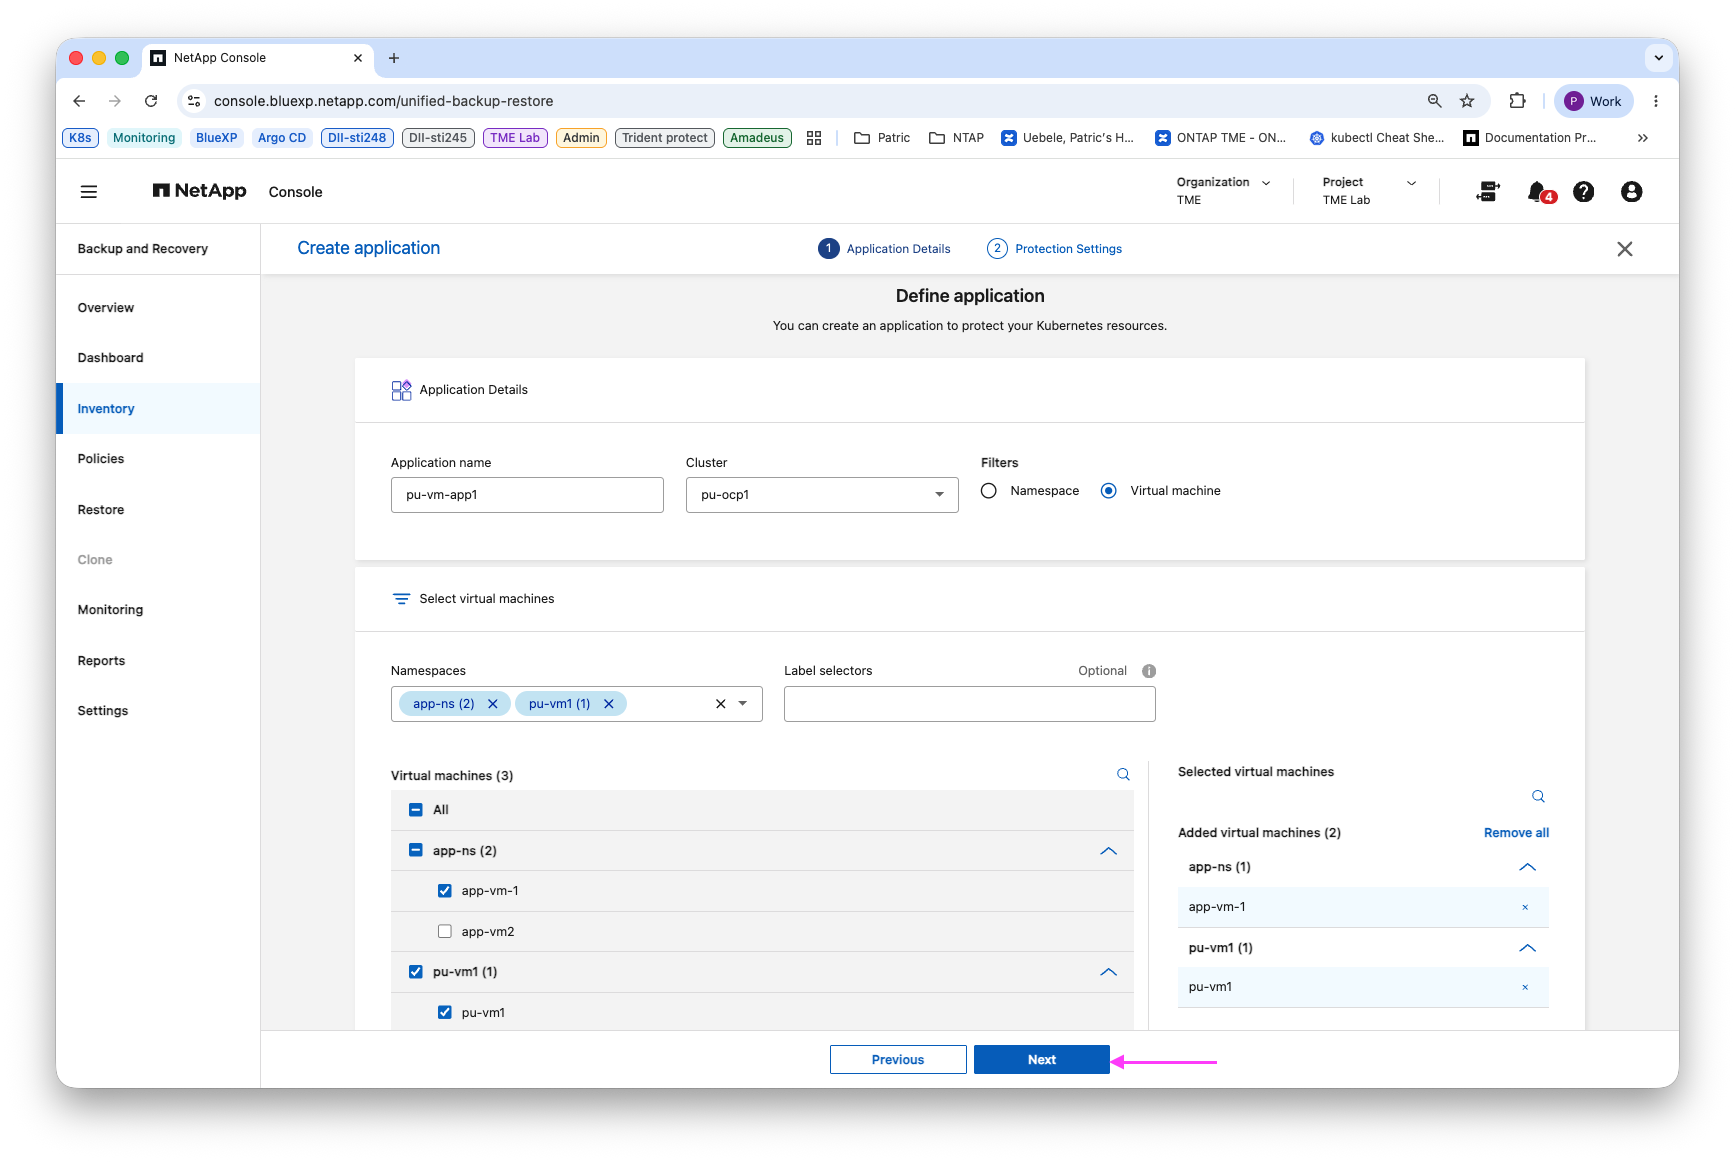
Task: Search the virtual machines list
Action: [1123, 775]
